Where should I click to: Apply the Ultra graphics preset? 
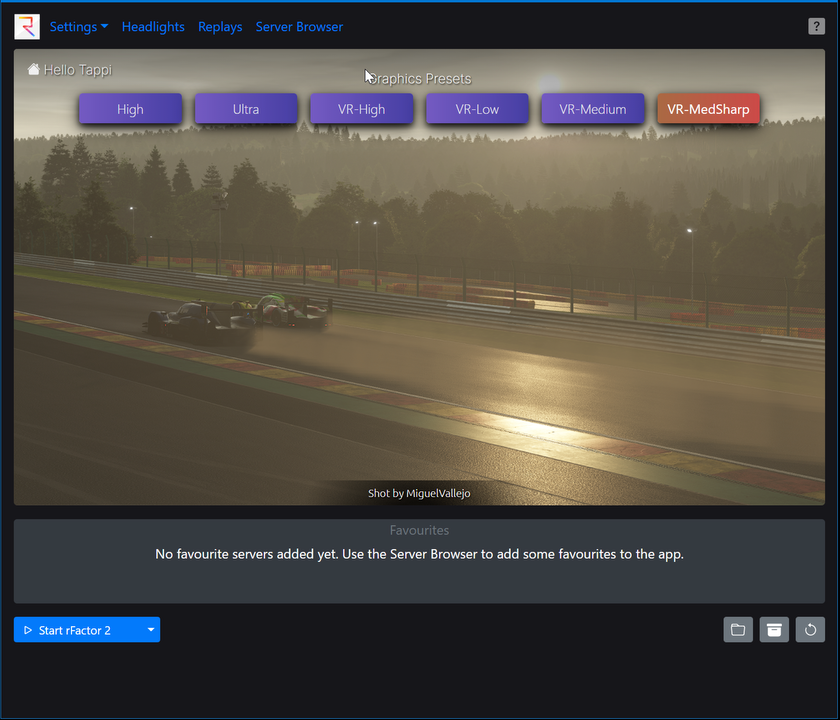246,109
